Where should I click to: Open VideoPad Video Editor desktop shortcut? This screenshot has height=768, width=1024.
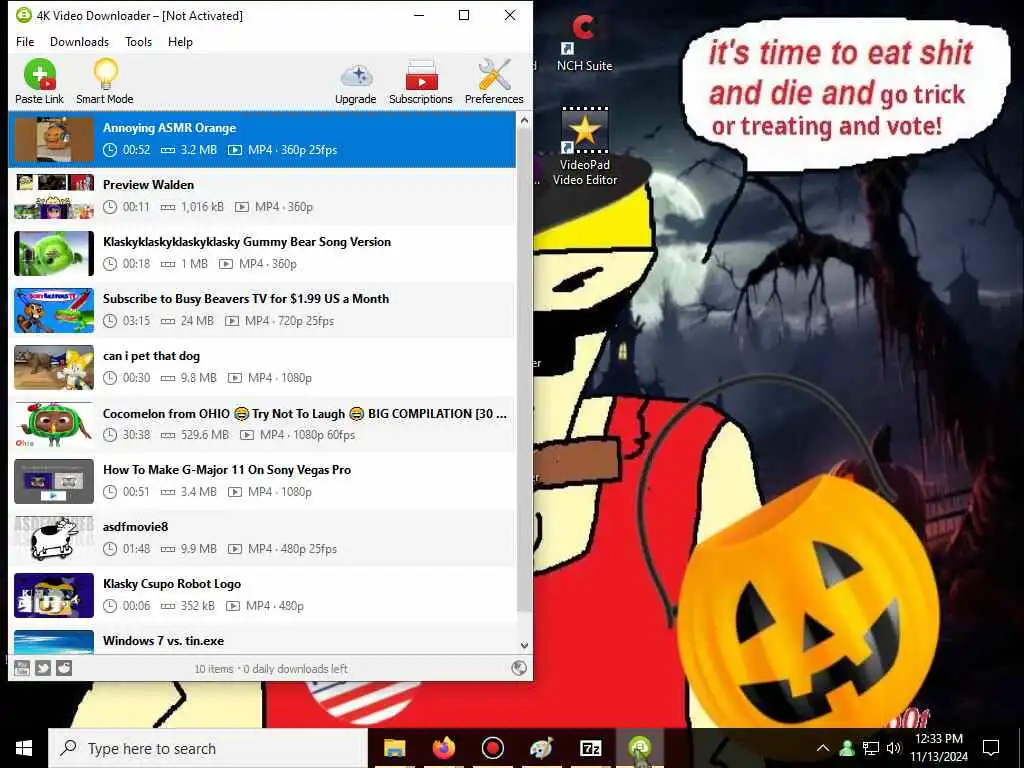tap(584, 147)
